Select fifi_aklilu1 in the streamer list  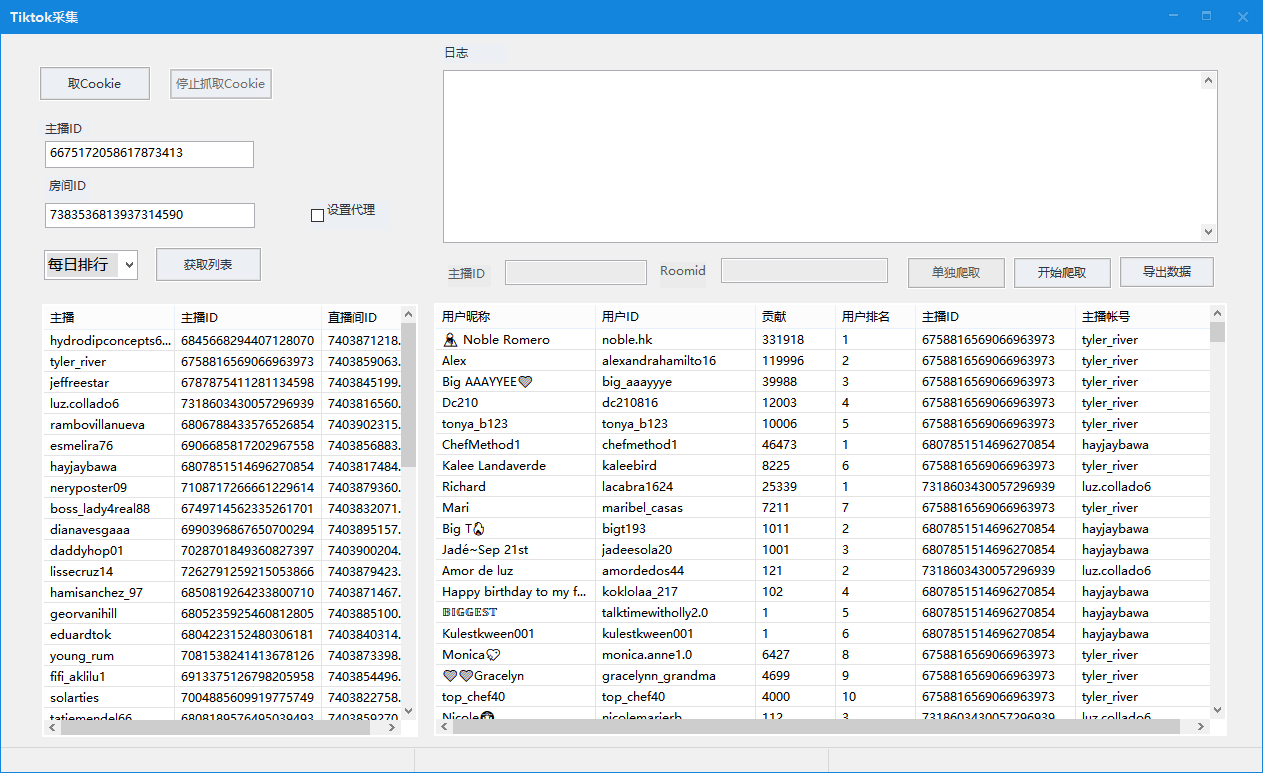222,676
